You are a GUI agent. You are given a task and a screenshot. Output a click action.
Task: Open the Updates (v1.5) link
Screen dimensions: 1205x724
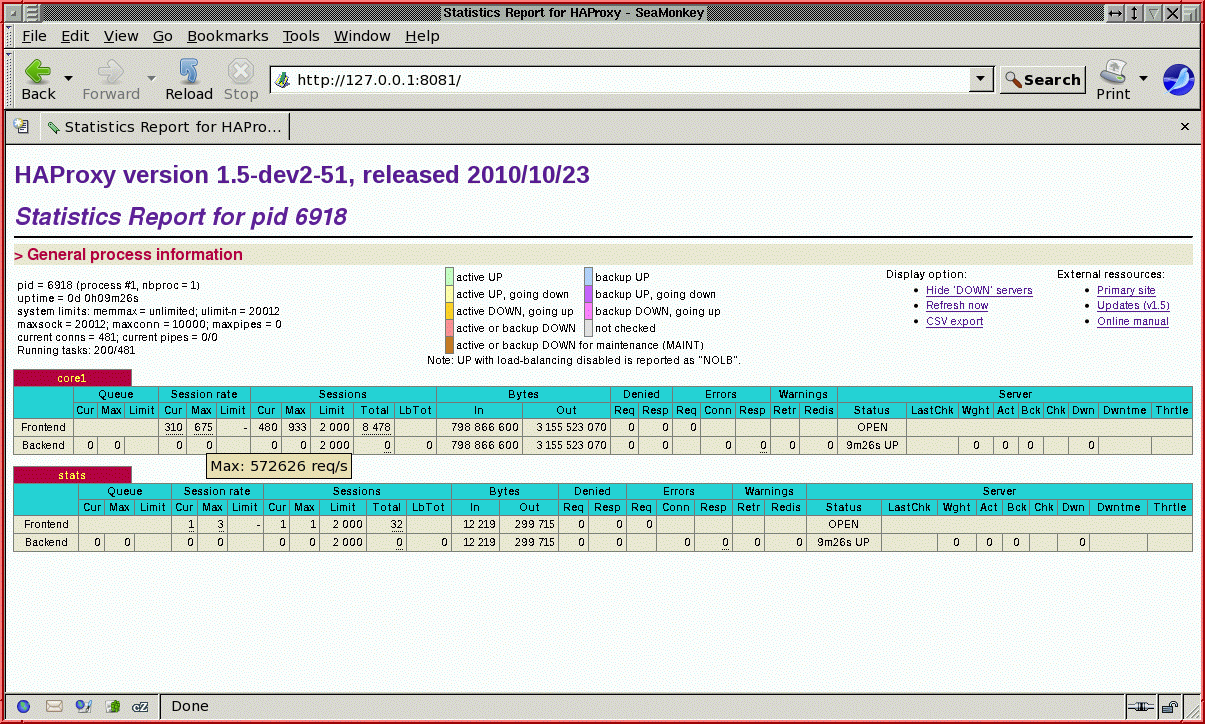(1133, 305)
